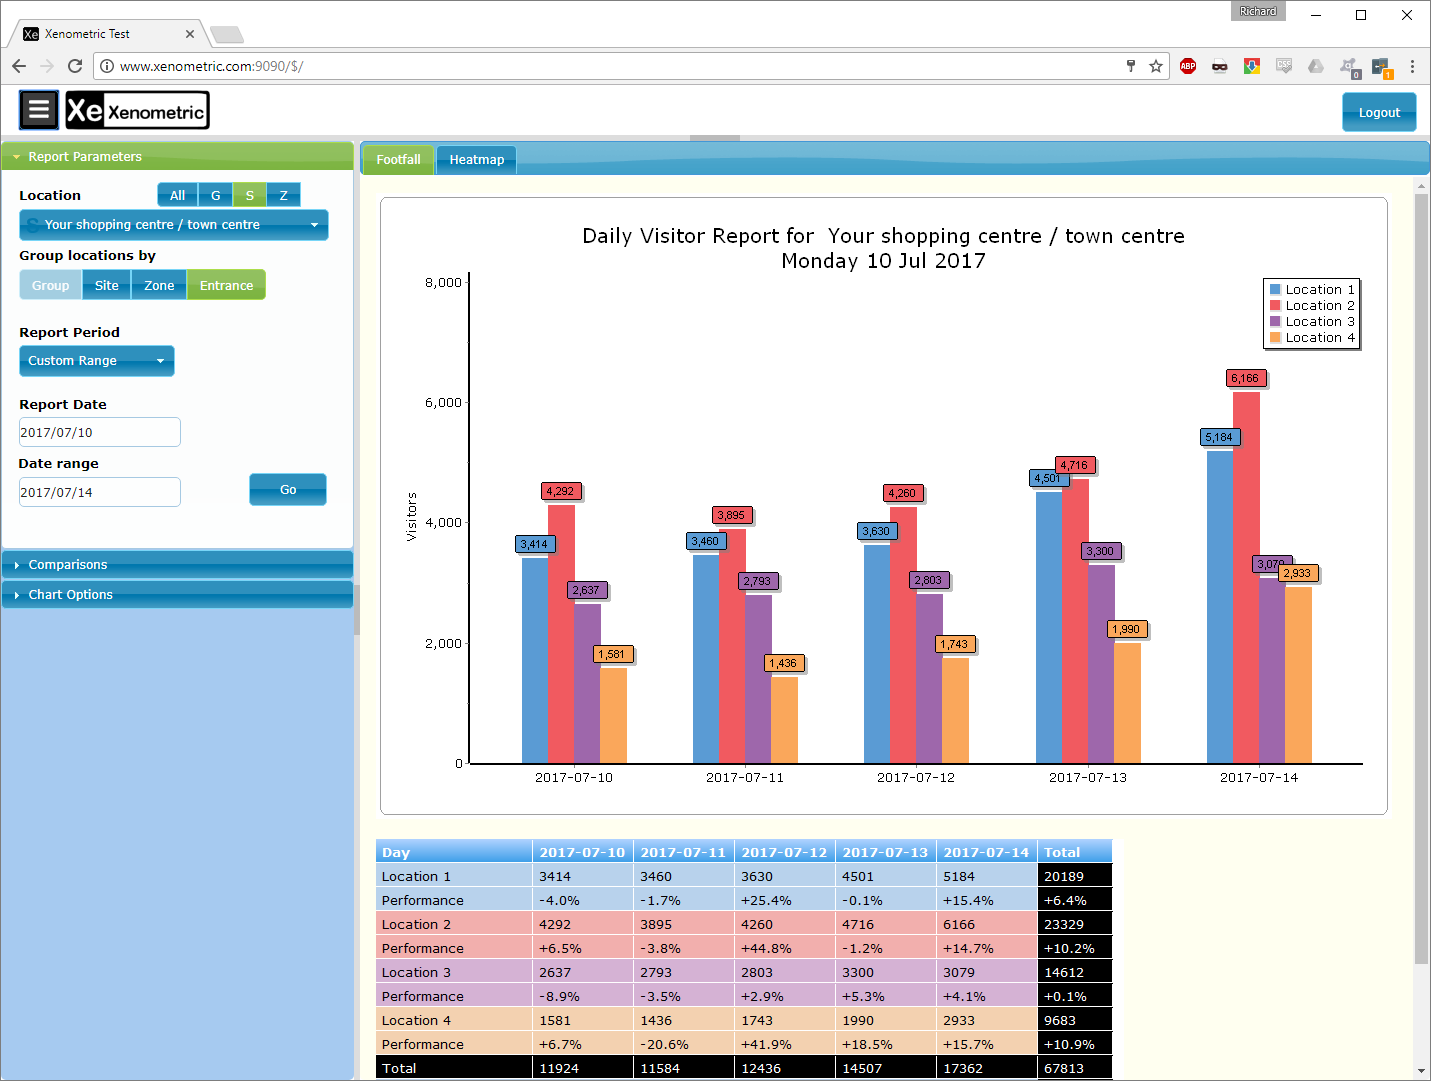This screenshot has height=1081, width=1431.
Task: Select the Xenometric Test browser tab
Action: [x=108, y=34]
